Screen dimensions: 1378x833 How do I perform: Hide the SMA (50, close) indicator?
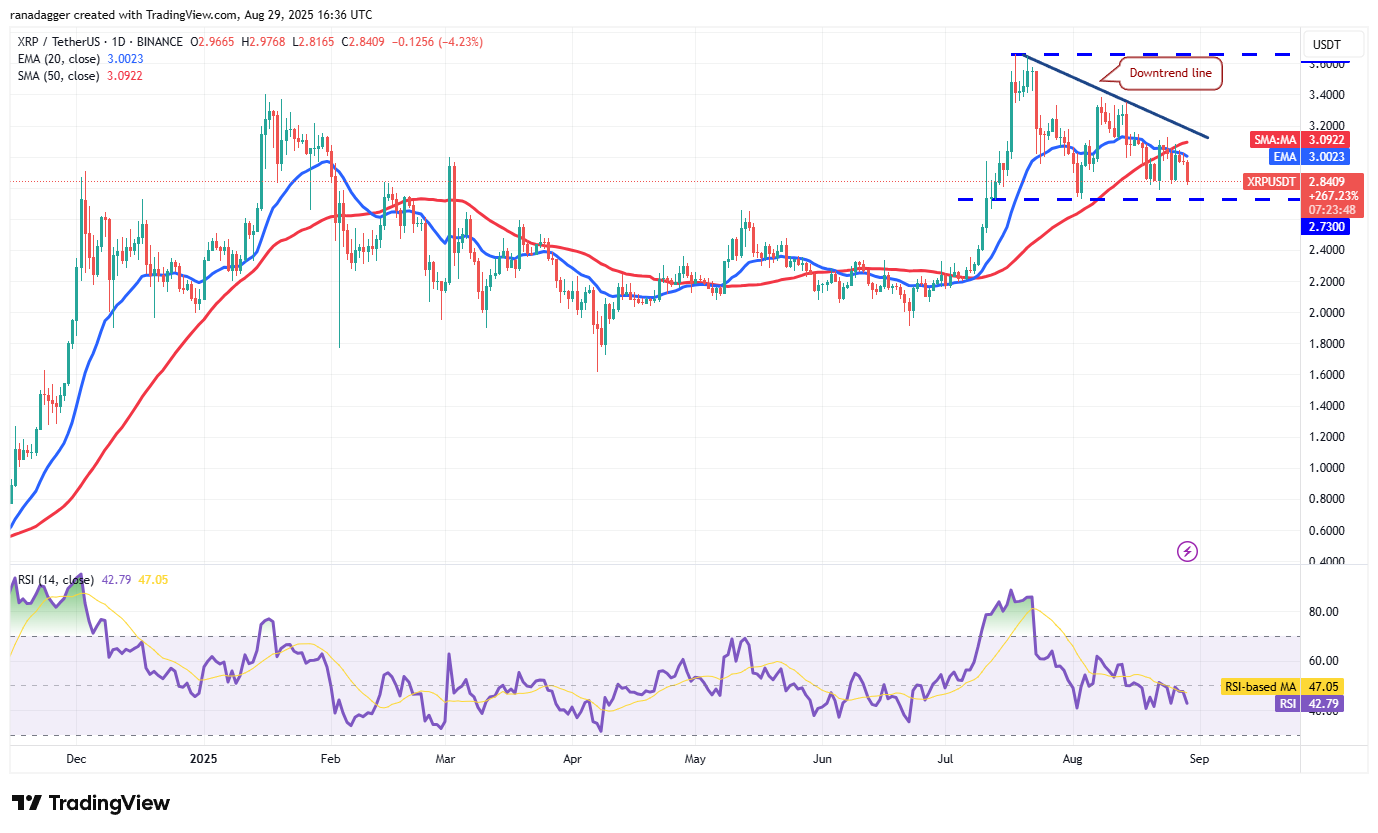pos(60,75)
